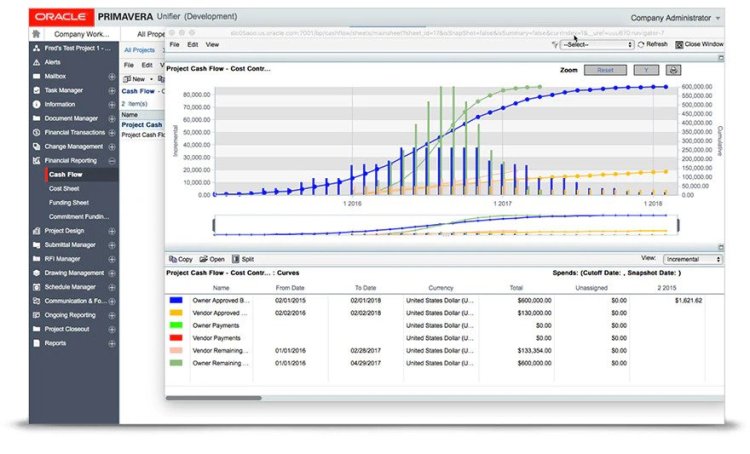
Task: Open the --Select-- filter dropdown
Action: tap(597, 45)
